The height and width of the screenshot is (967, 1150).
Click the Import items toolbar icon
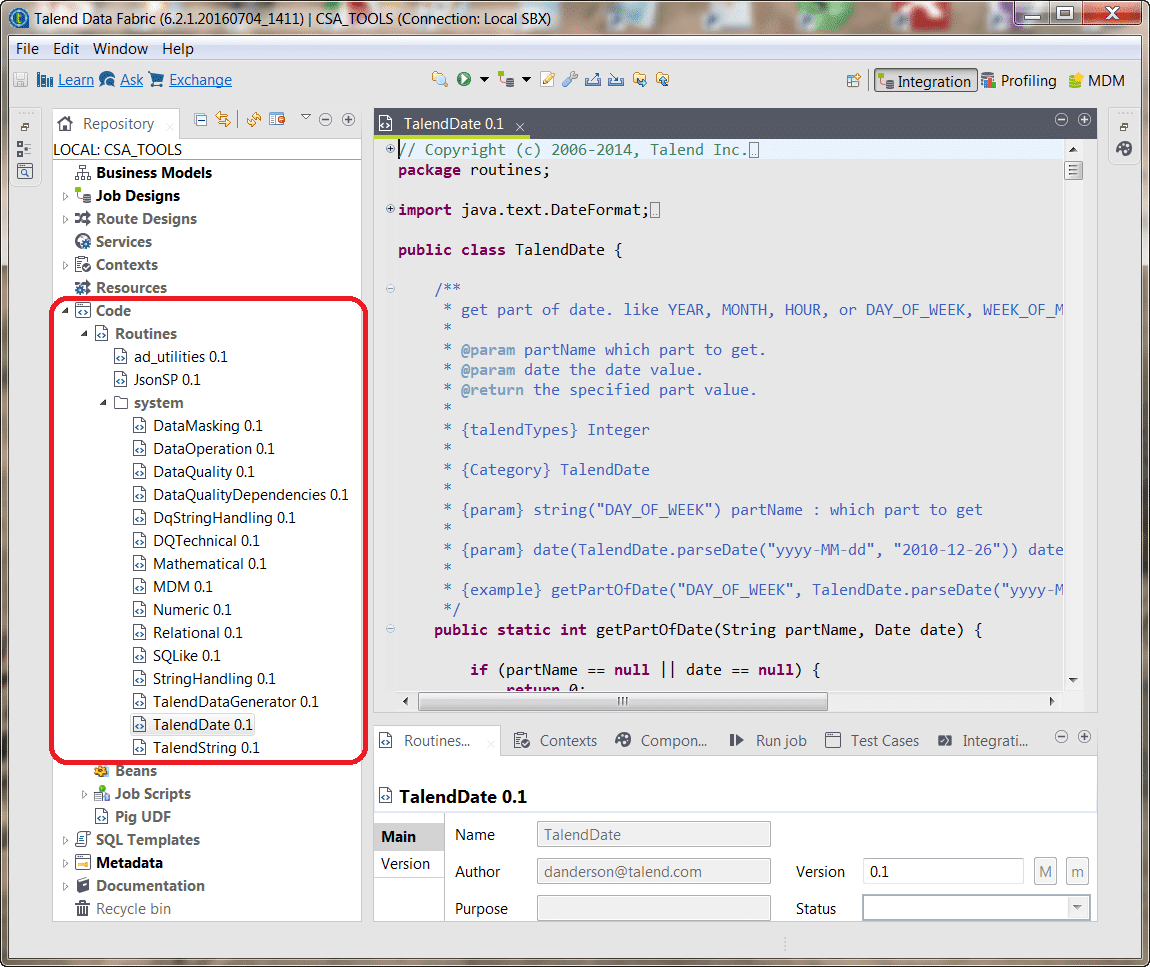tap(615, 78)
